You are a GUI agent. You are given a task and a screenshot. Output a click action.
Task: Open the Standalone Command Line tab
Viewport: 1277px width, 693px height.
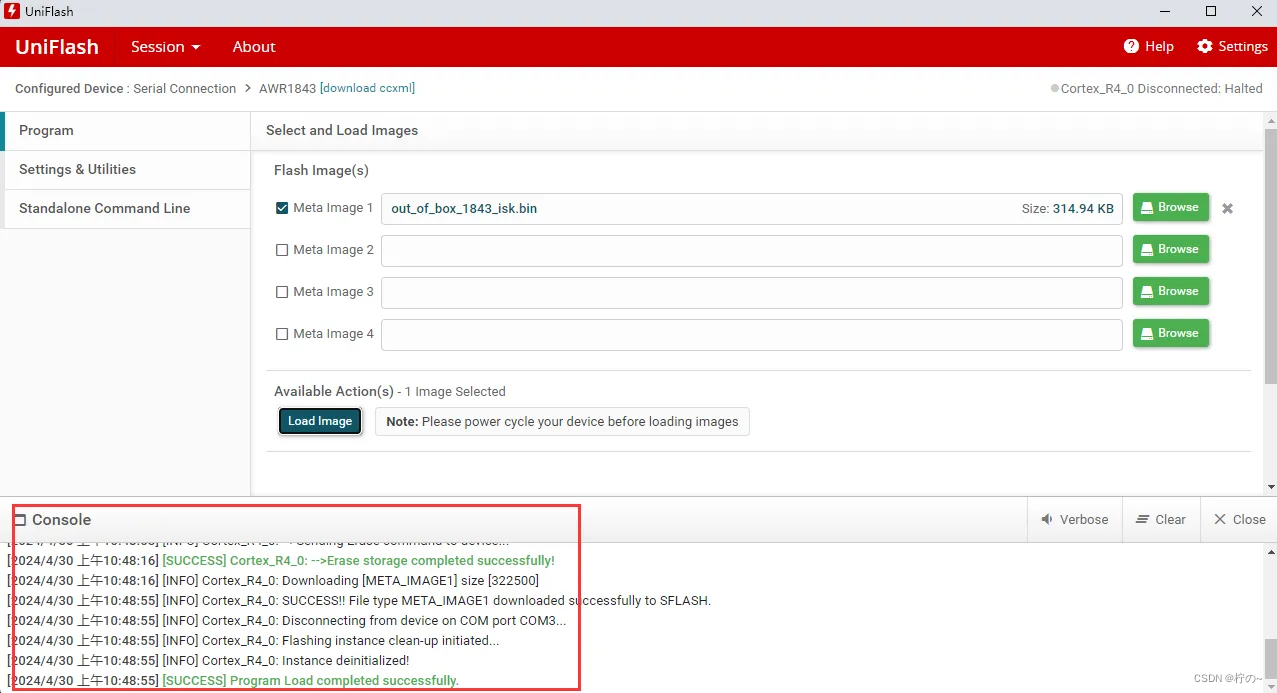pyautogui.click(x=126, y=209)
